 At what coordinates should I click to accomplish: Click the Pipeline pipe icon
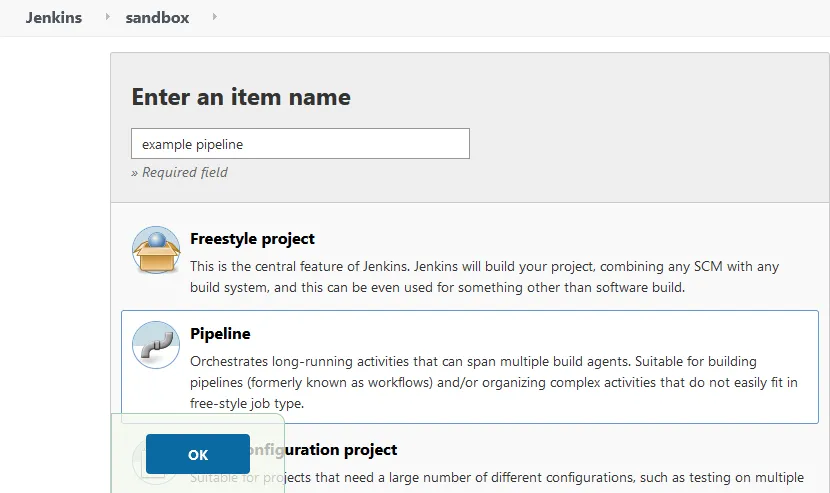156,345
